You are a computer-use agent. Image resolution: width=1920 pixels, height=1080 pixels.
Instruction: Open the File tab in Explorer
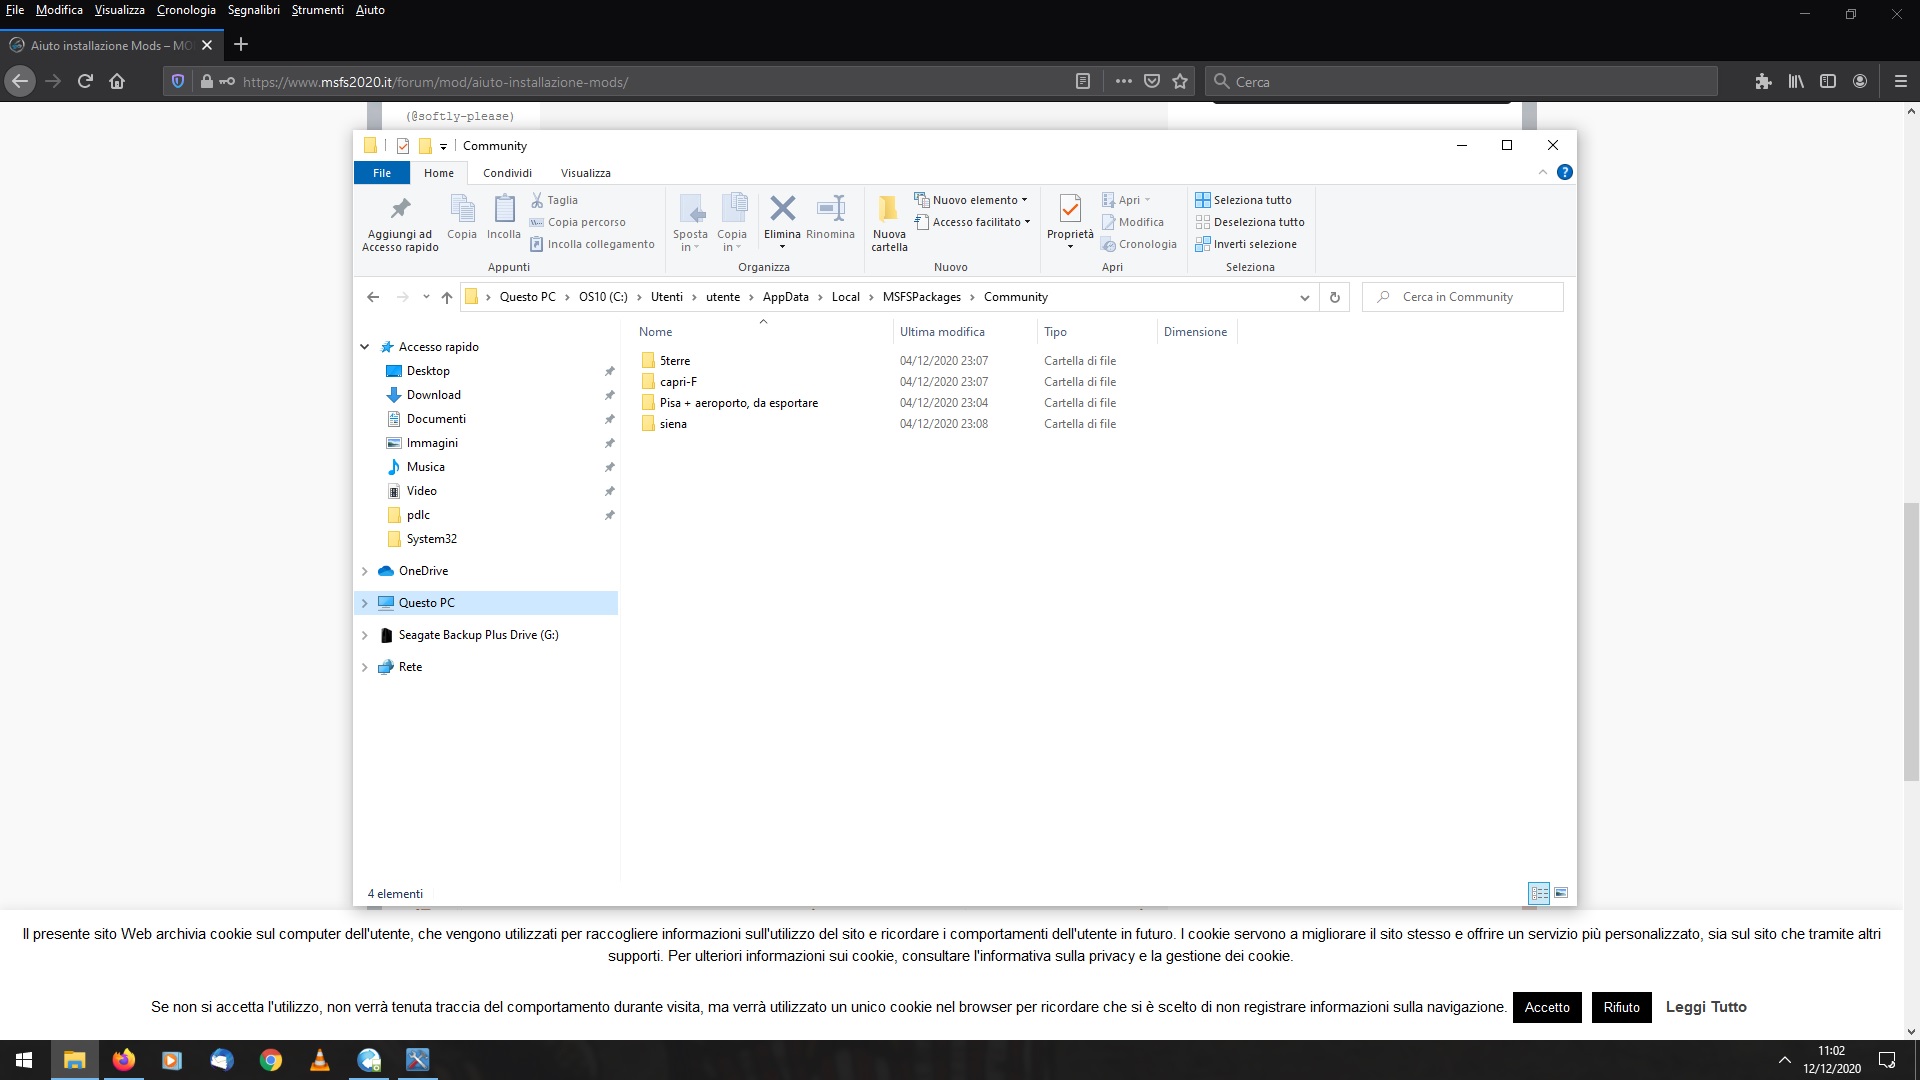[382, 173]
